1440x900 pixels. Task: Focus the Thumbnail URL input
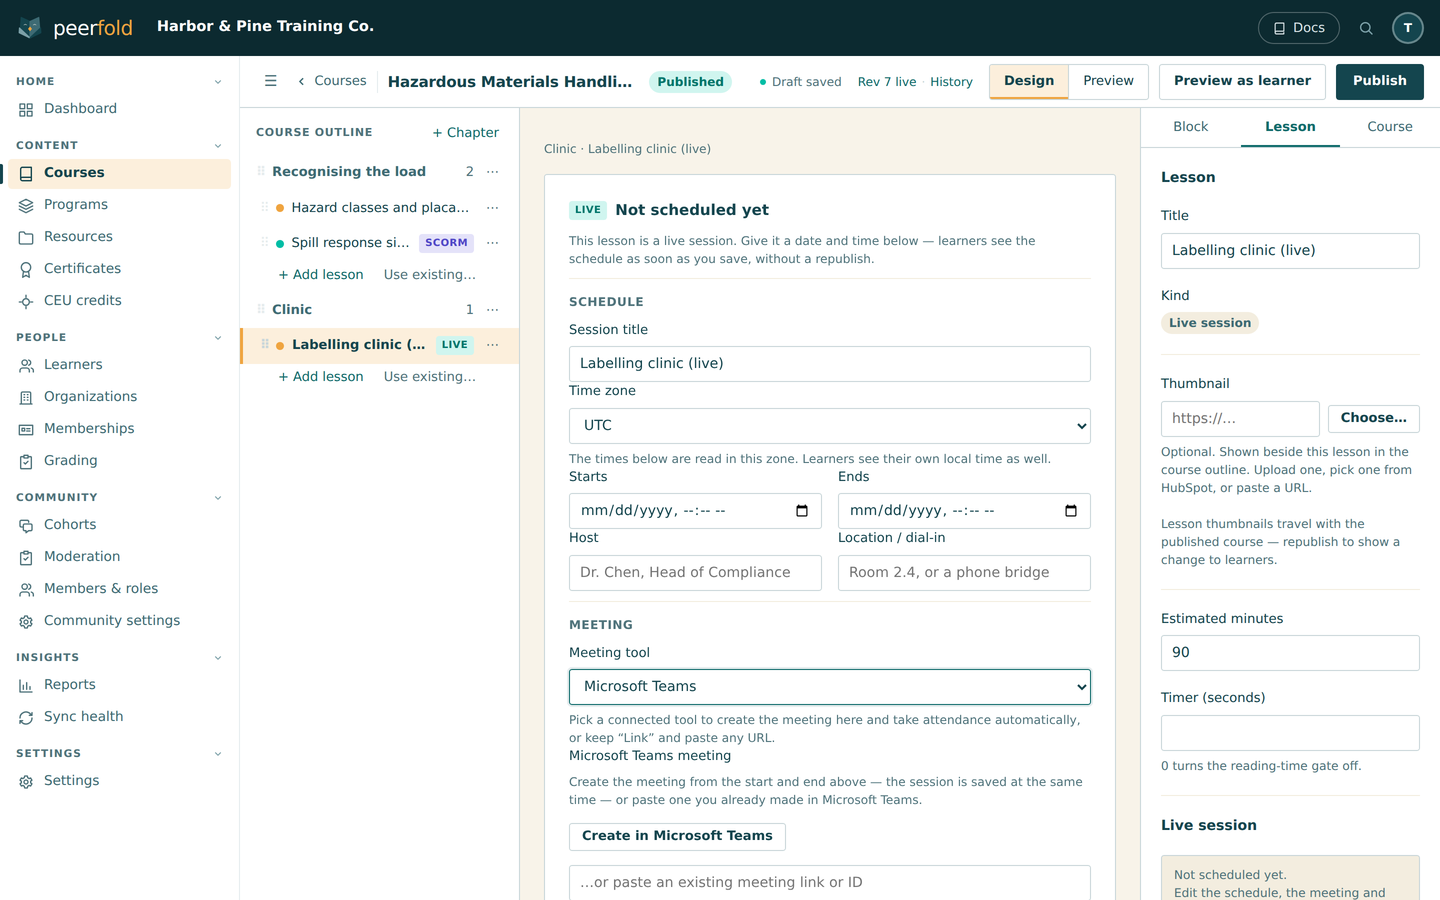[x=1240, y=419]
